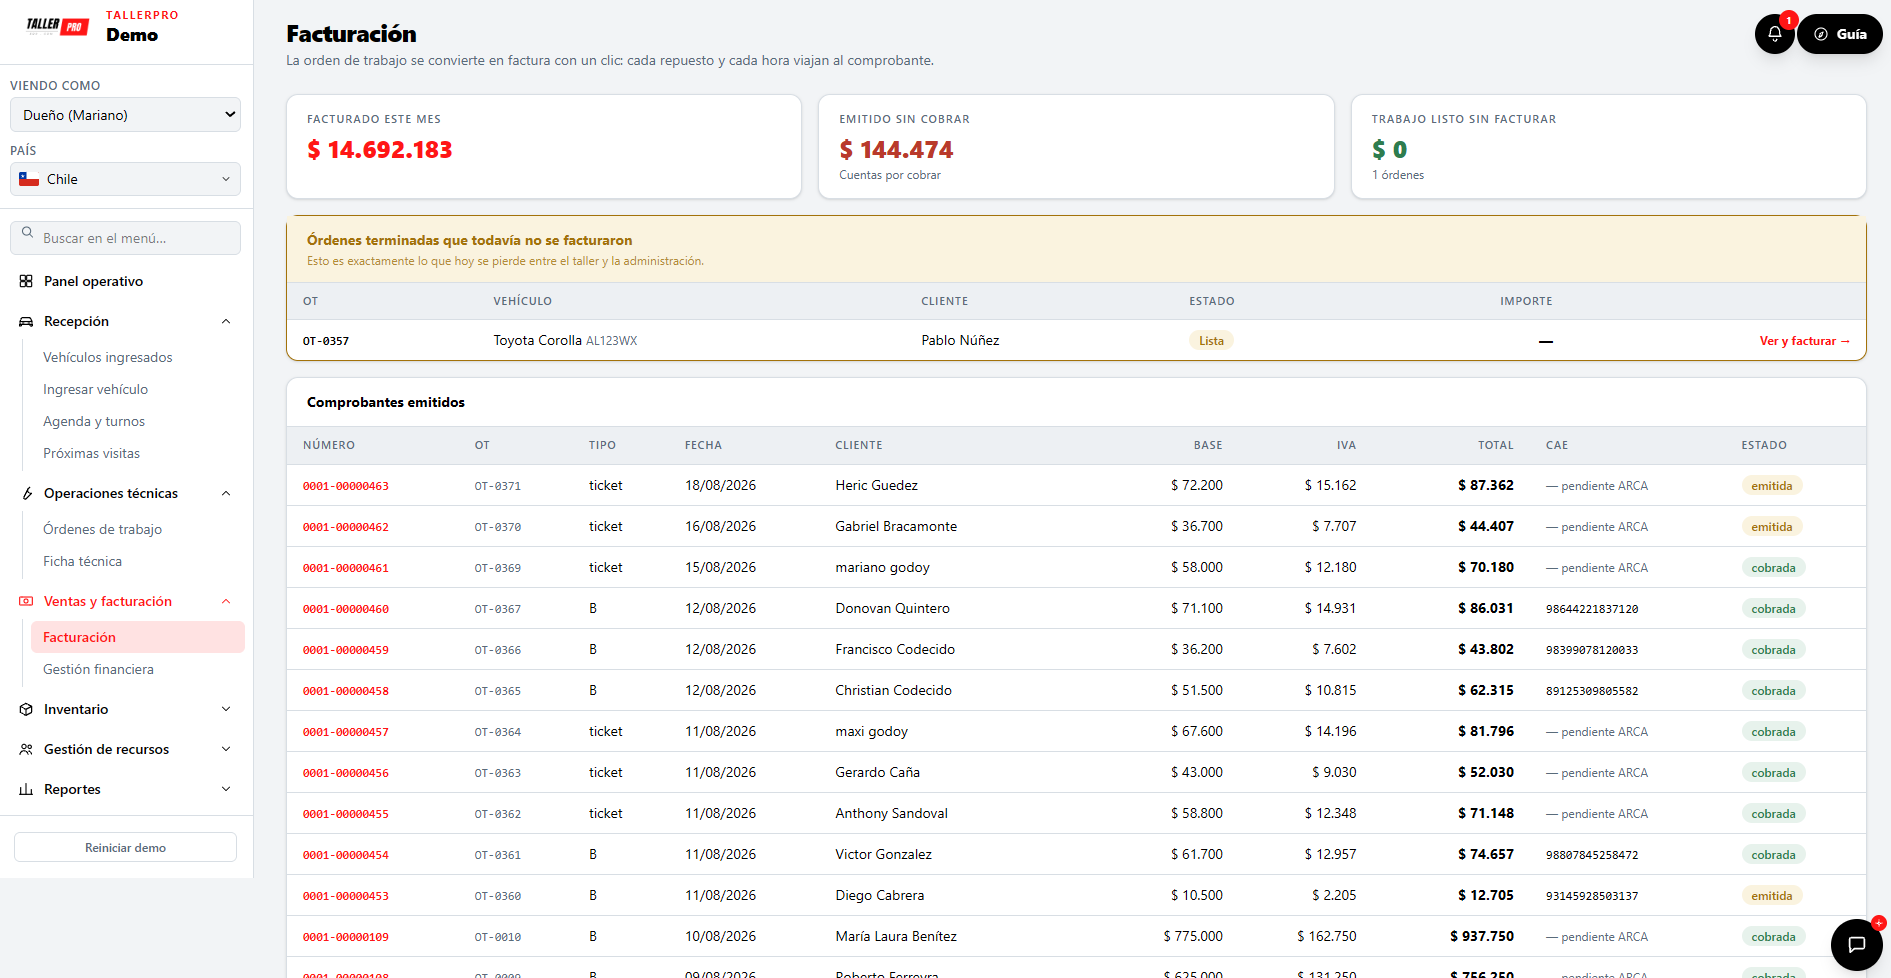The height and width of the screenshot is (978, 1891).
Task: Click Ver y facturar for OT-0357
Action: 1805,341
